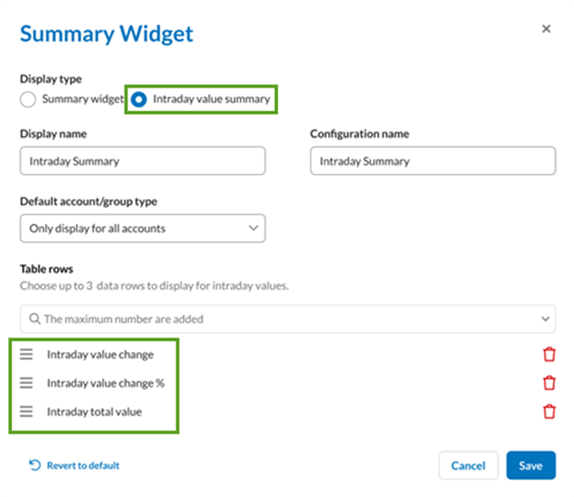Select Intraday value summary radio option

(139, 99)
